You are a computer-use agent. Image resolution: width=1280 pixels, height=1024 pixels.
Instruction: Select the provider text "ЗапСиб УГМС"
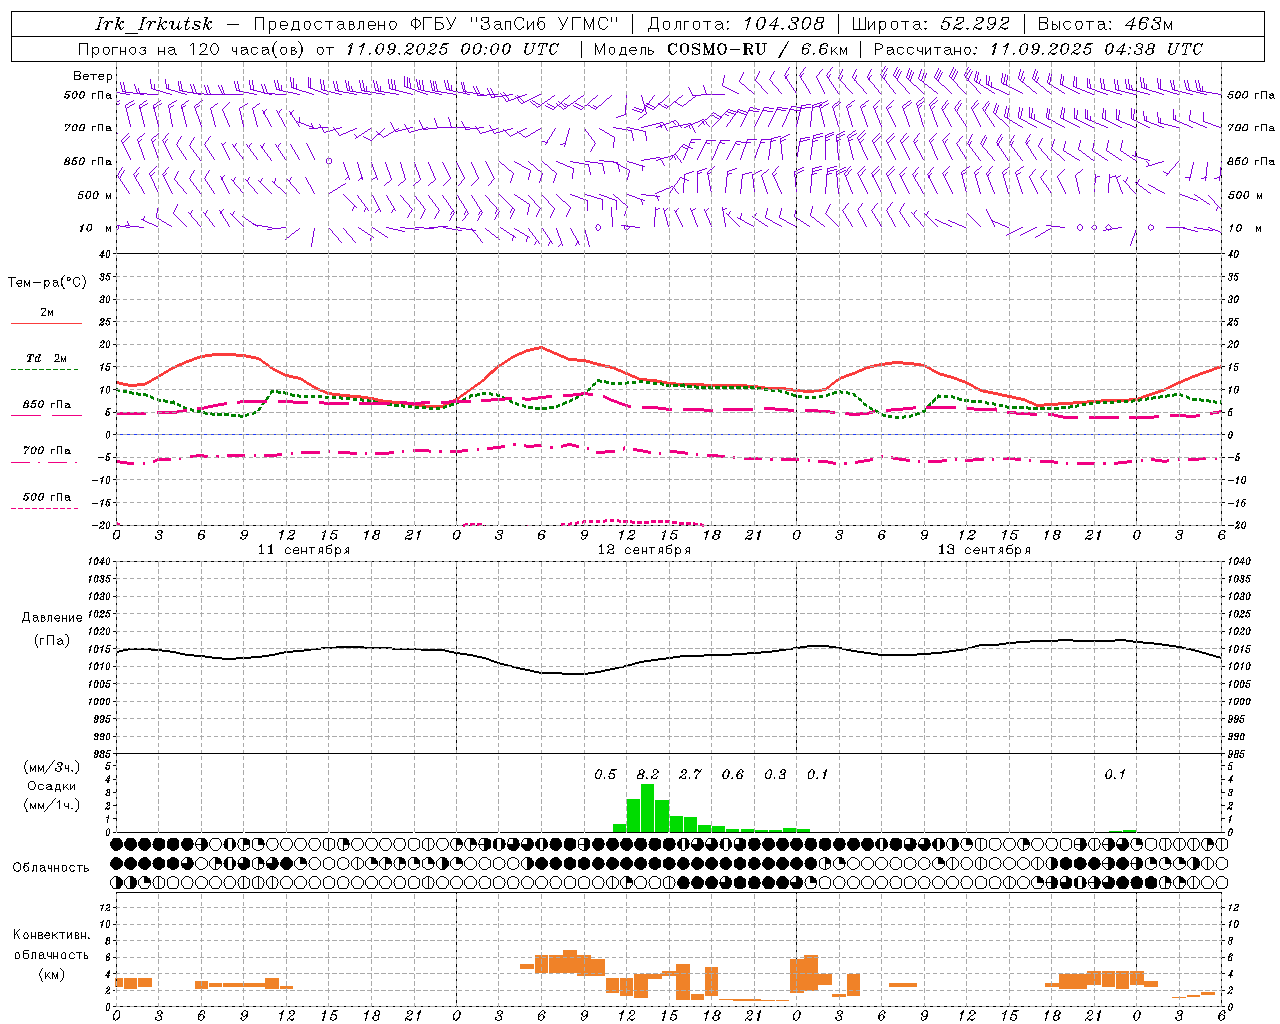click(x=545, y=24)
